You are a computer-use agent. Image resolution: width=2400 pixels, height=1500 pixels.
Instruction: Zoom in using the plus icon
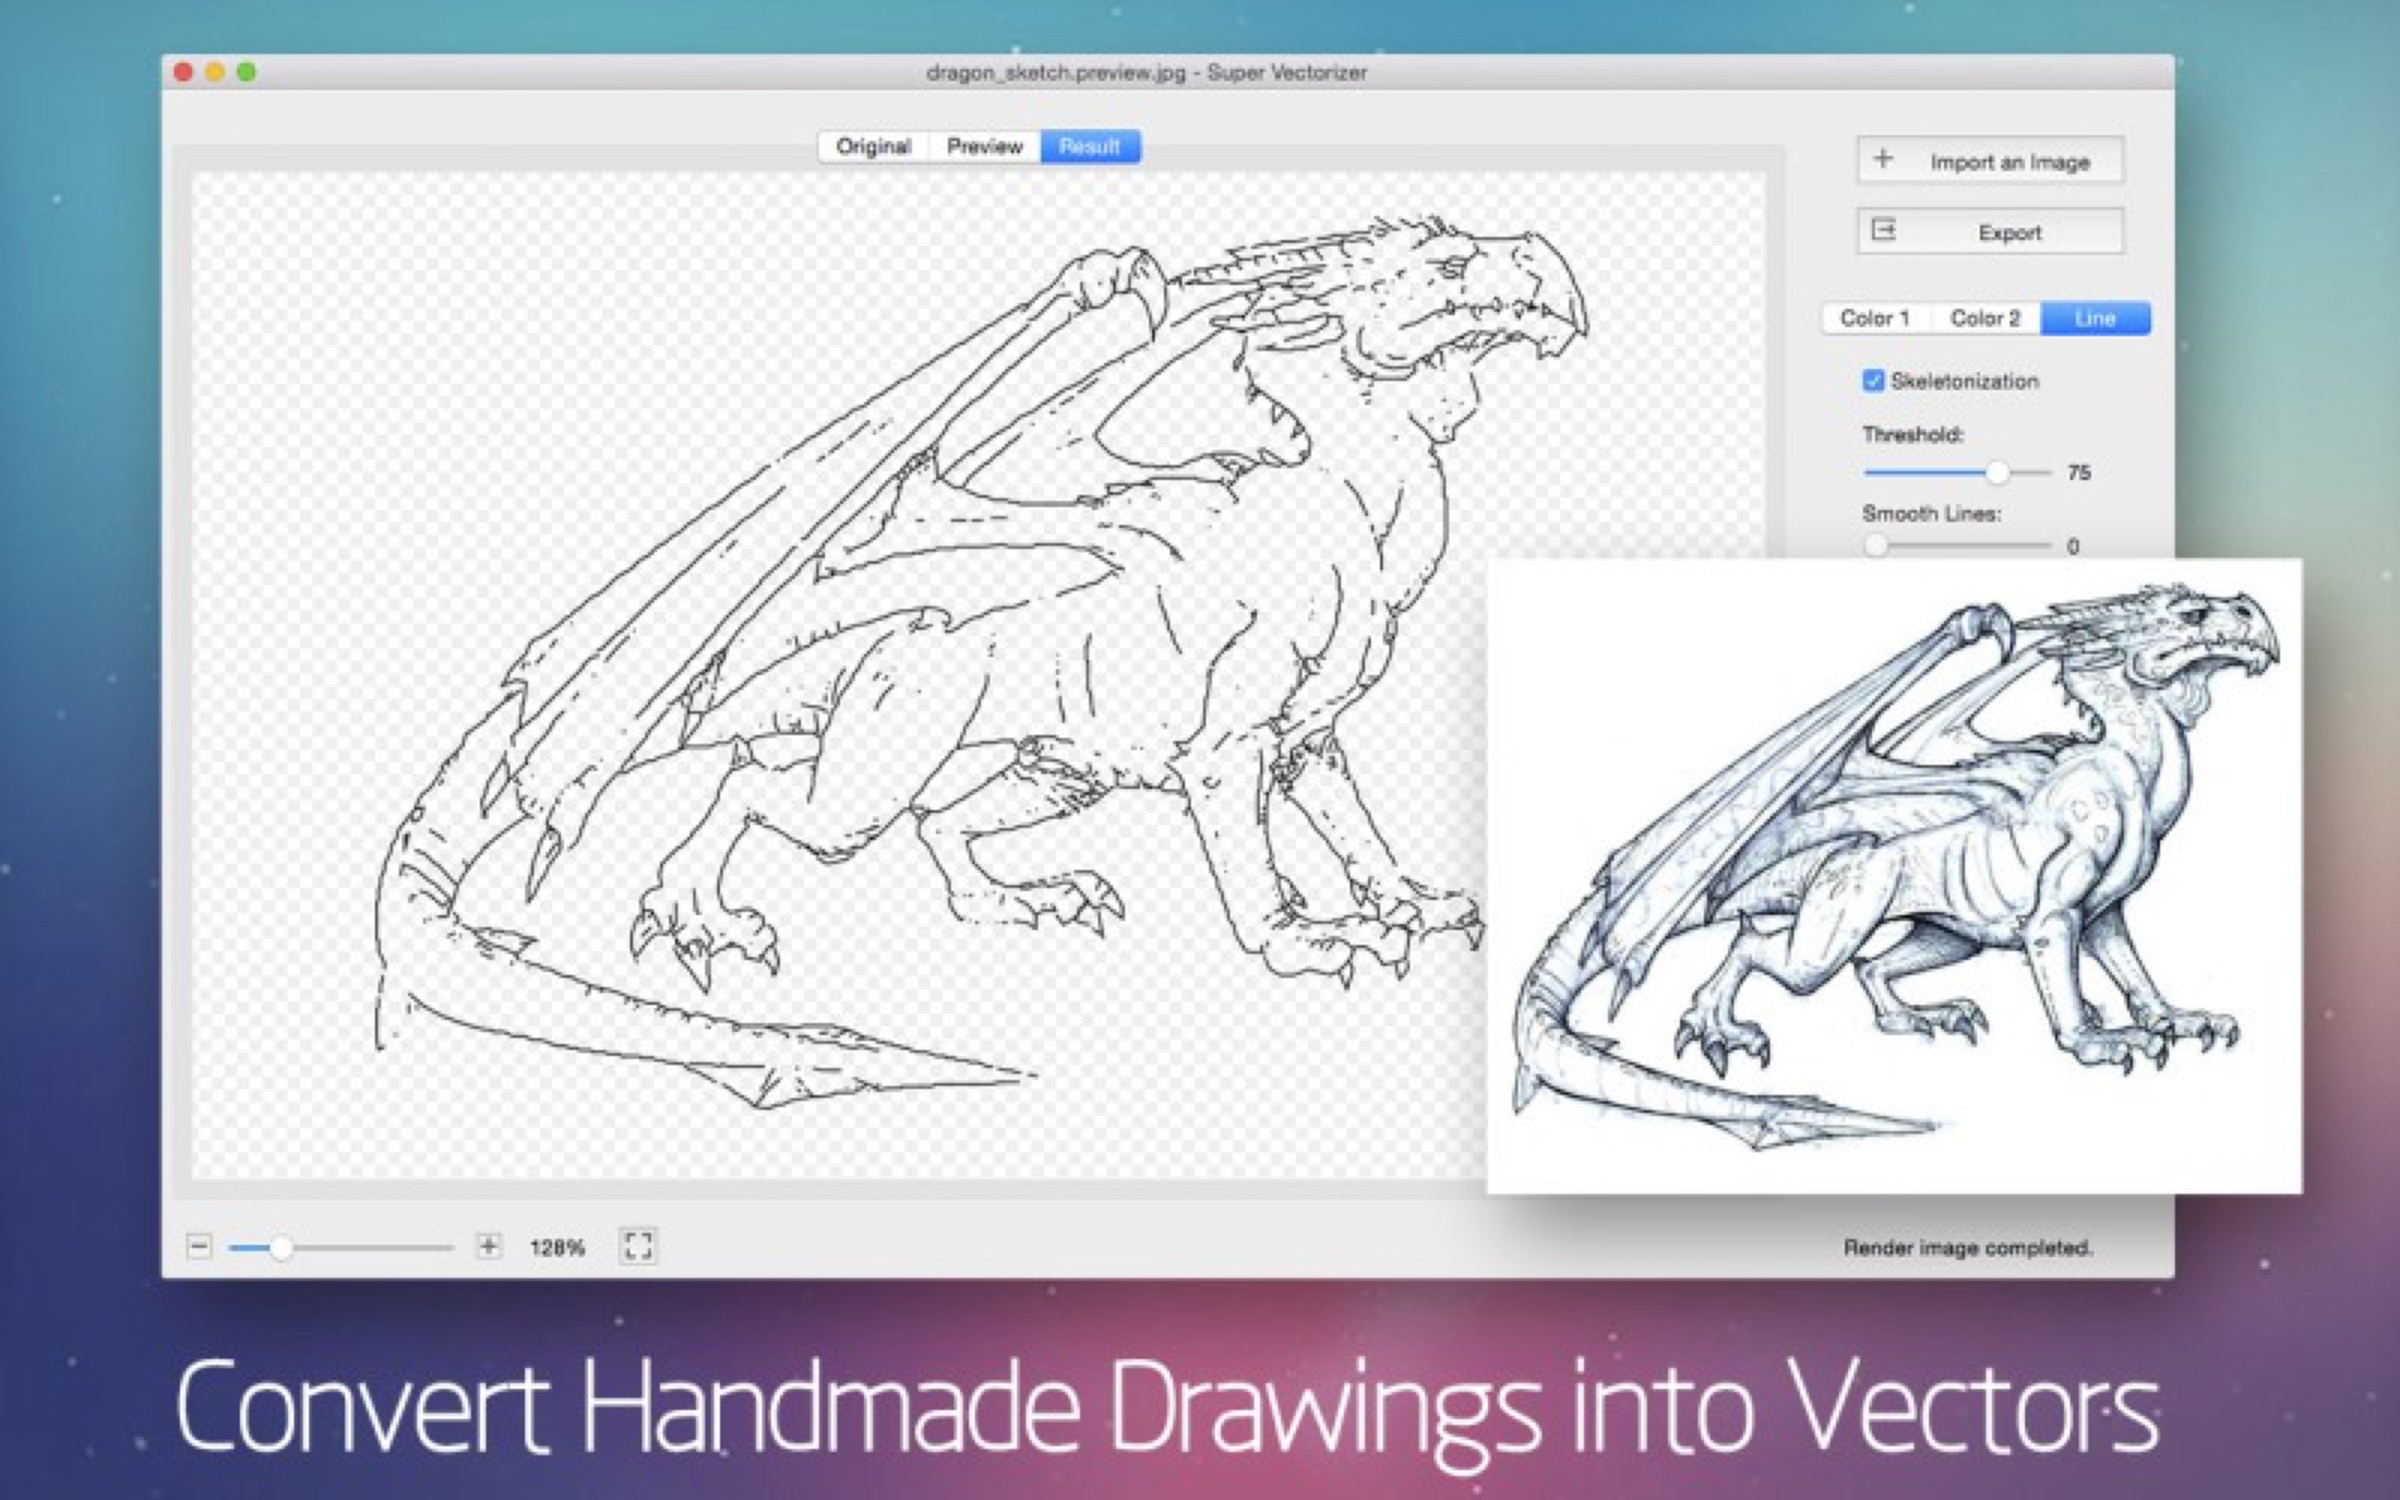tap(489, 1247)
